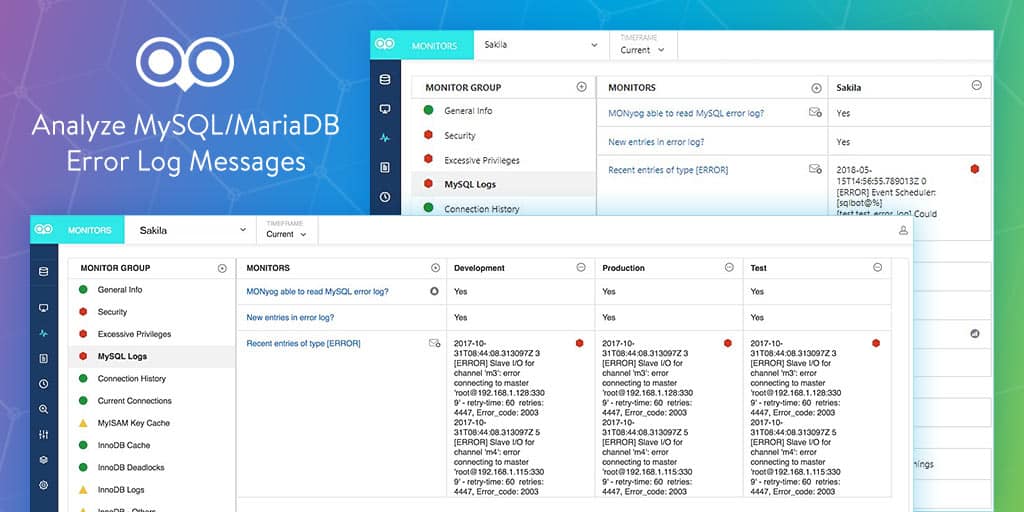Open 'MONyog able to read MySQL error log?' back link
The height and width of the screenshot is (512, 1024).
click(686, 113)
